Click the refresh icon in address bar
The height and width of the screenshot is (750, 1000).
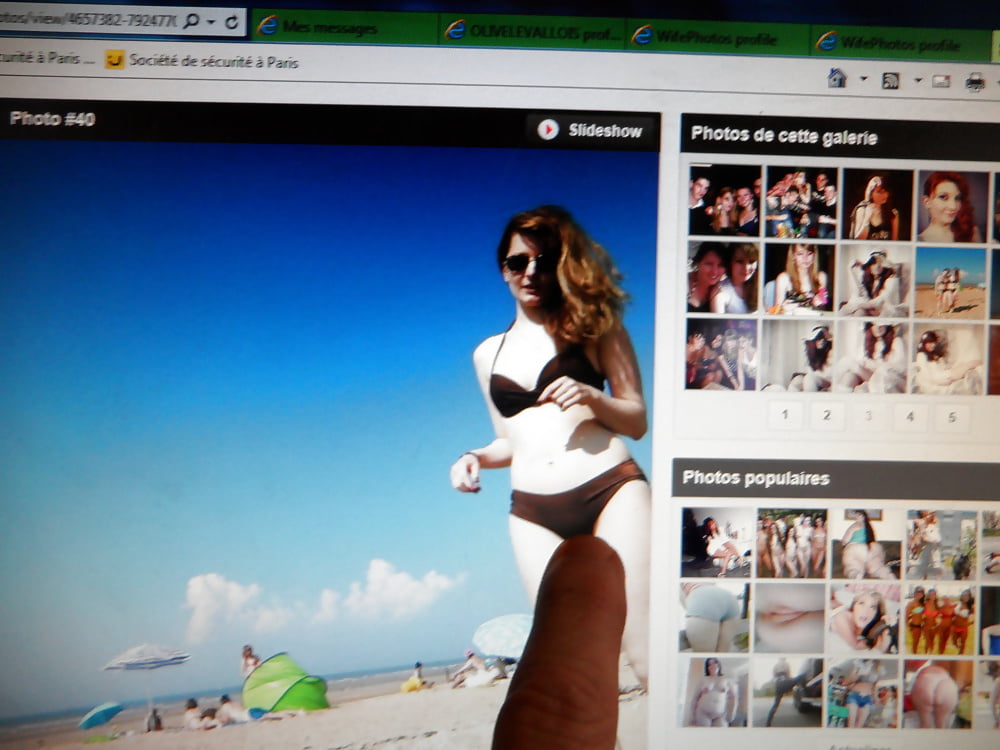[232, 21]
